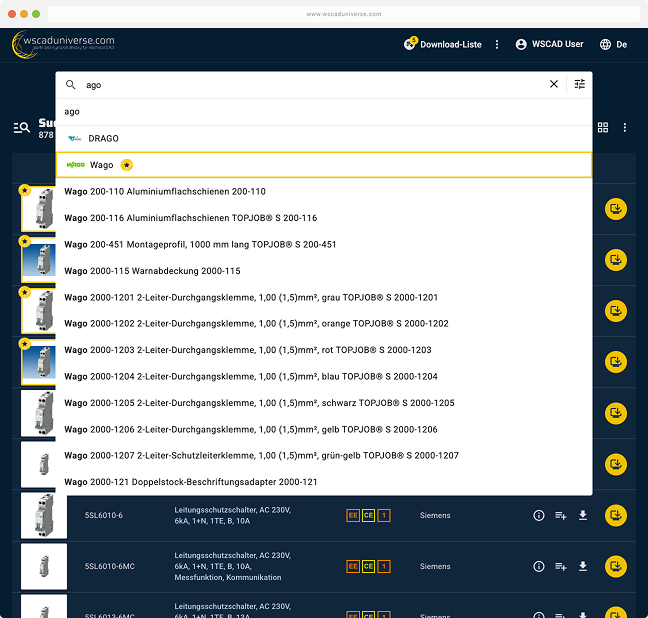Choose suggestion Wago 200-451 Montageprofil

coord(200,244)
